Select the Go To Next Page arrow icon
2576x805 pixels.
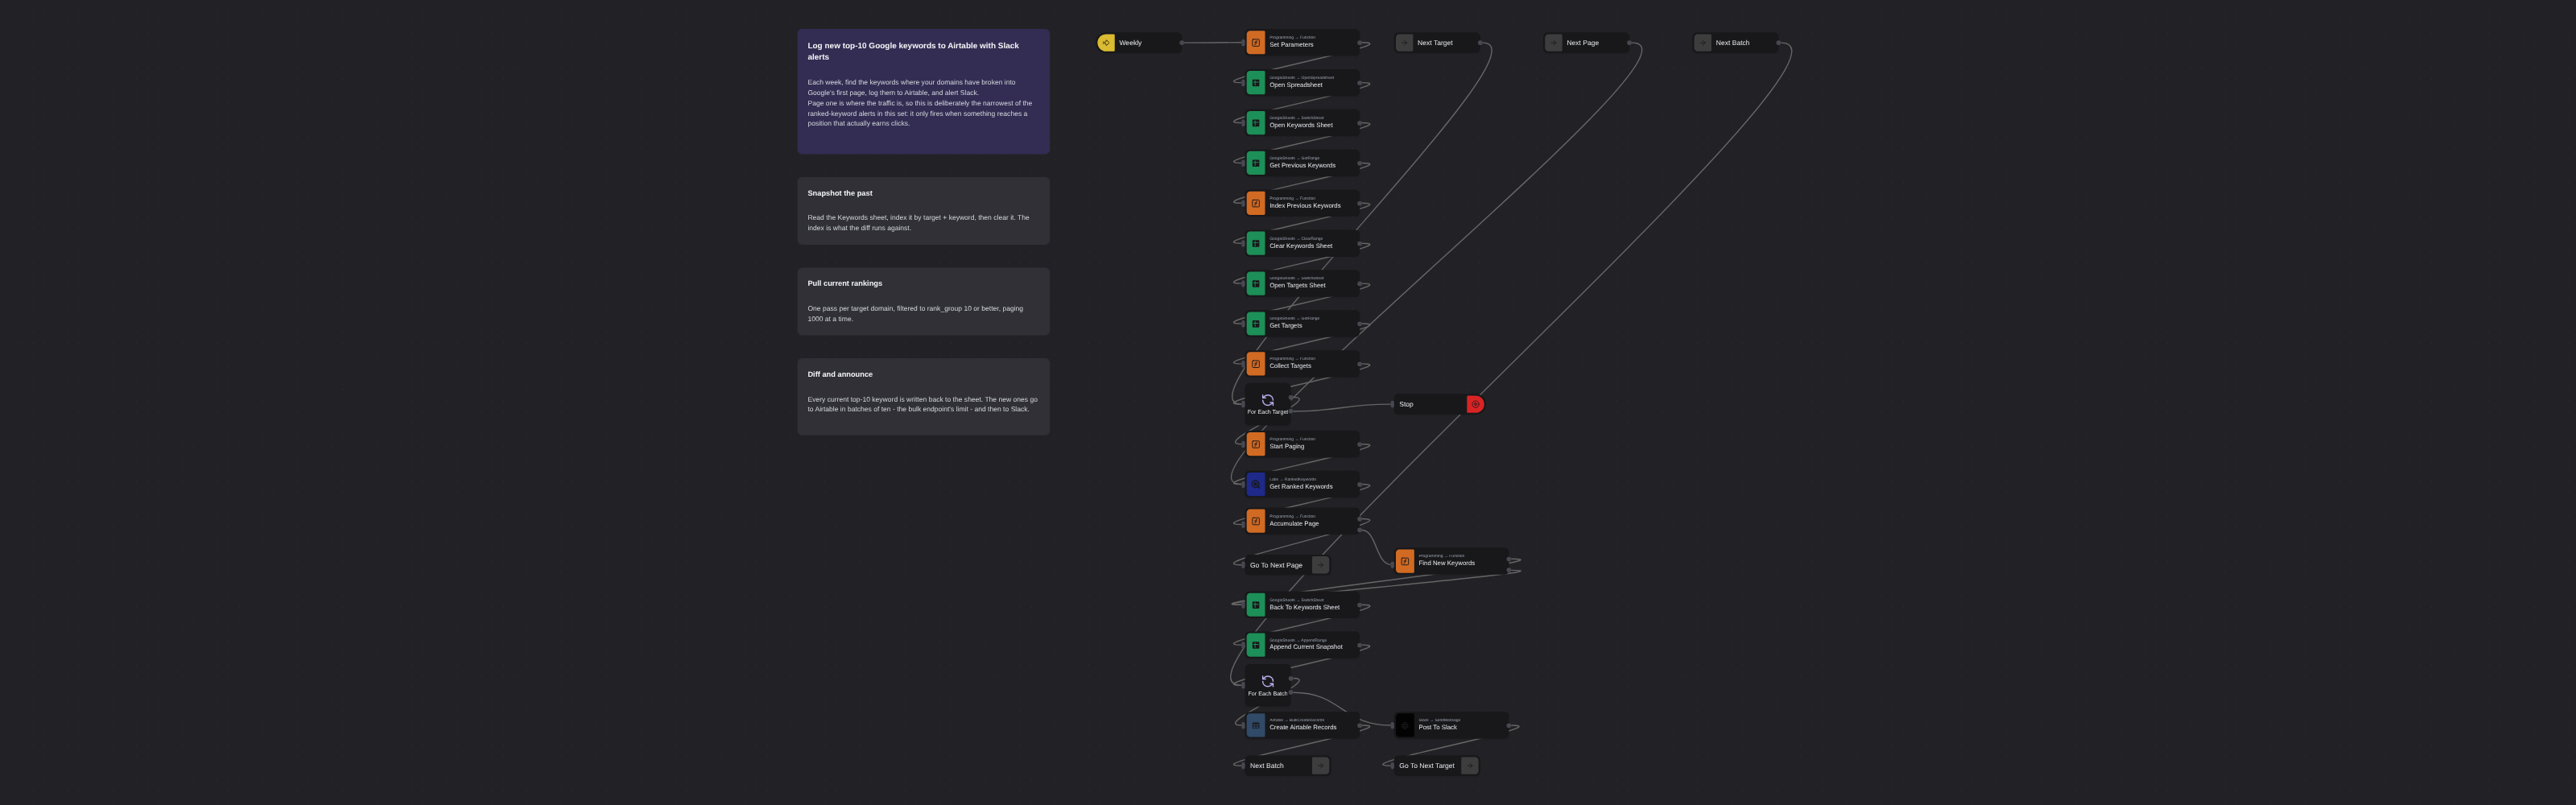pos(1321,565)
